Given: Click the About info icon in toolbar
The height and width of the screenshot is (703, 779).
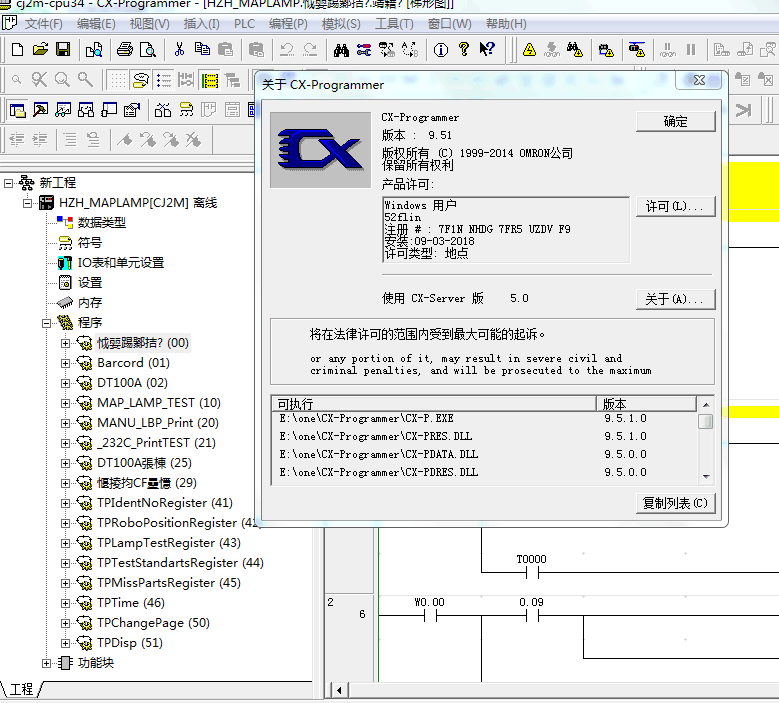Looking at the screenshot, I should pos(441,49).
